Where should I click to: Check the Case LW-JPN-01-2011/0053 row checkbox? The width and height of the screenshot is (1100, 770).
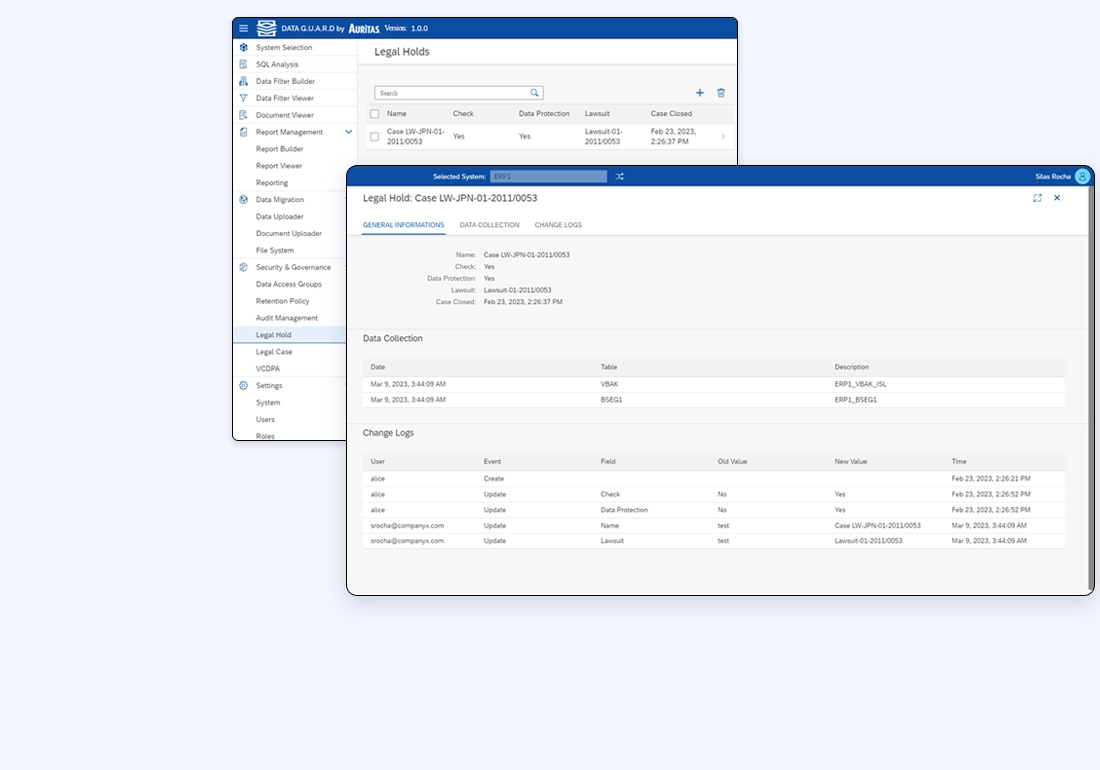pos(375,137)
